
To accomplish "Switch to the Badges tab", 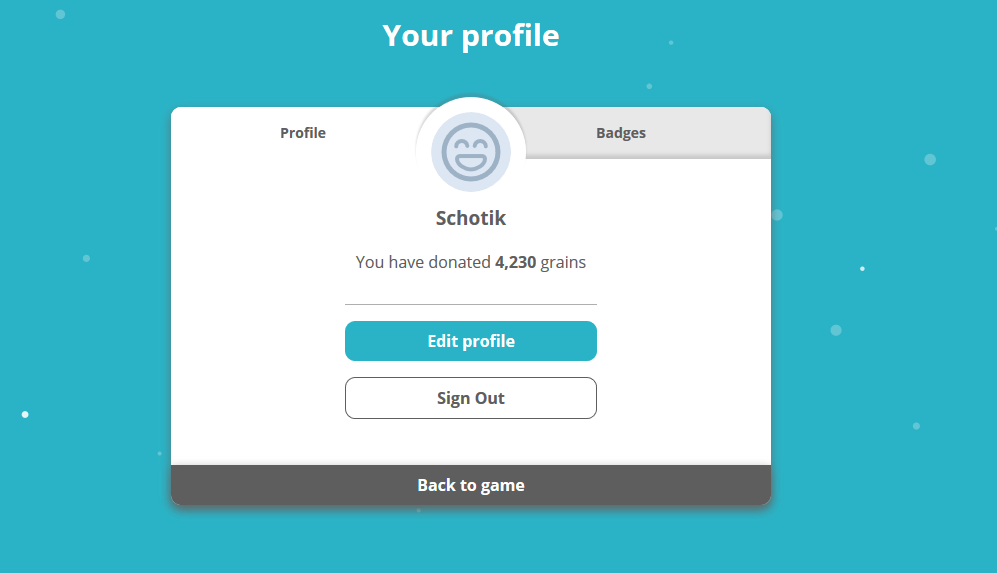I will [x=620, y=133].
